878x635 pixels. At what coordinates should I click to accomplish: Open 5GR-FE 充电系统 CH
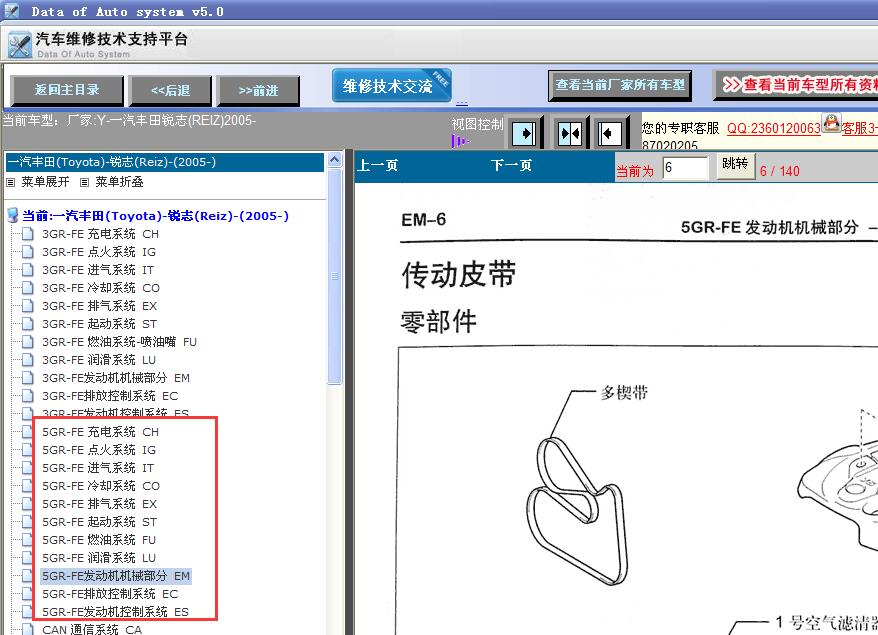100,432
